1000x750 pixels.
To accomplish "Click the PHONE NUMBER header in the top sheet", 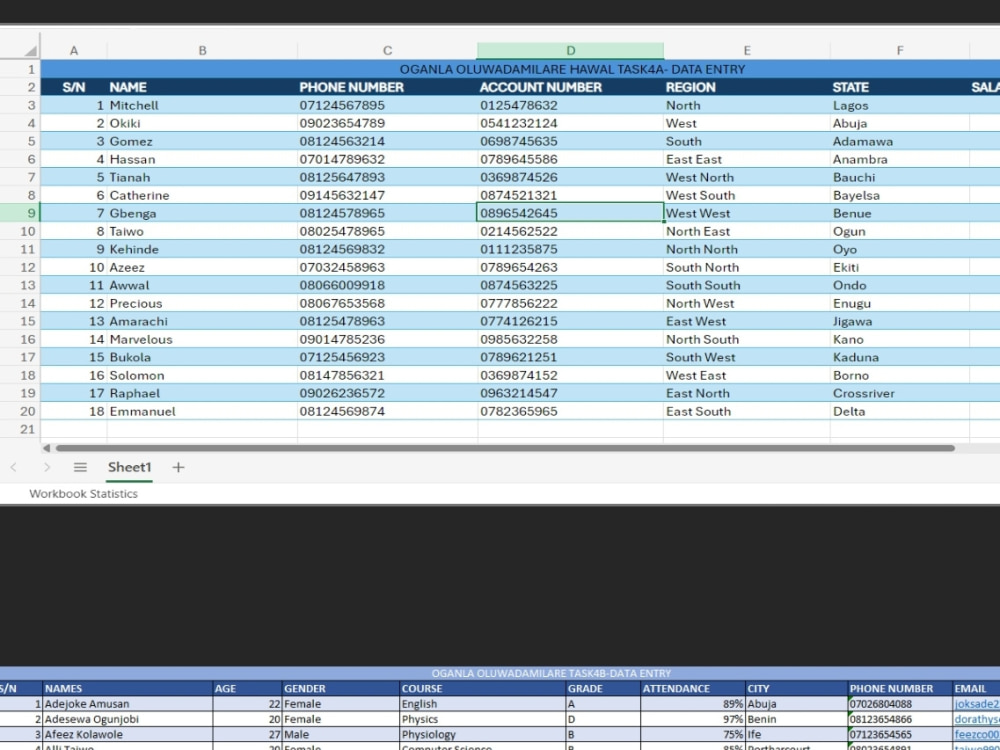I will pyautogui.click(x=387, y=87).
